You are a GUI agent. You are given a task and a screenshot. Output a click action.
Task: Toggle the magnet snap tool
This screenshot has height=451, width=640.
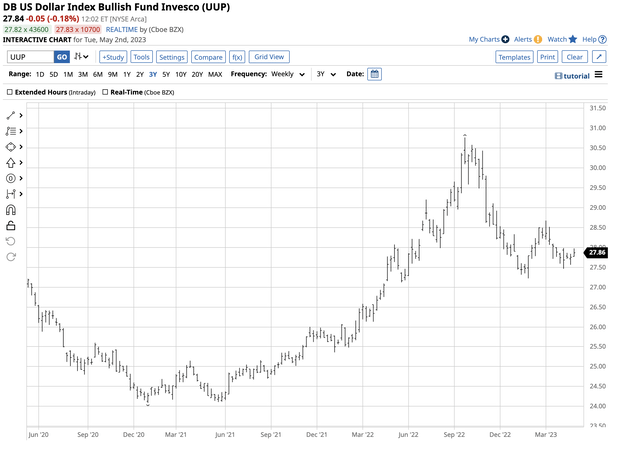11,210
